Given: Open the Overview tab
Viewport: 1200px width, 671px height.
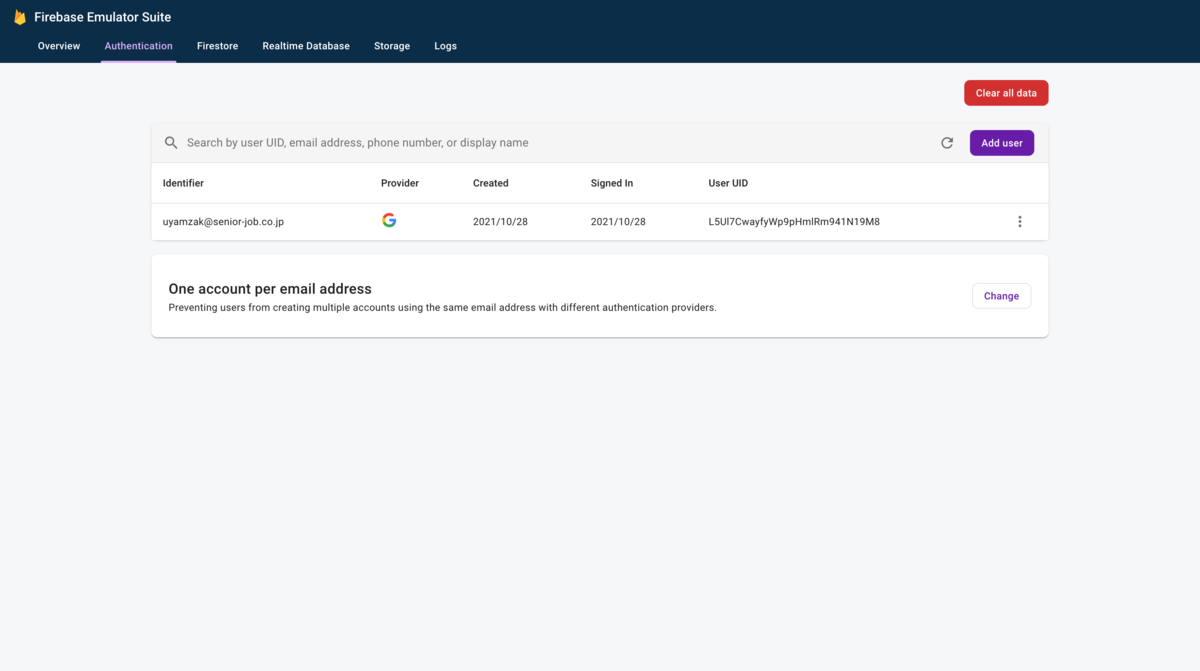Looking at the screenshot, I should [x=59, y=46].
